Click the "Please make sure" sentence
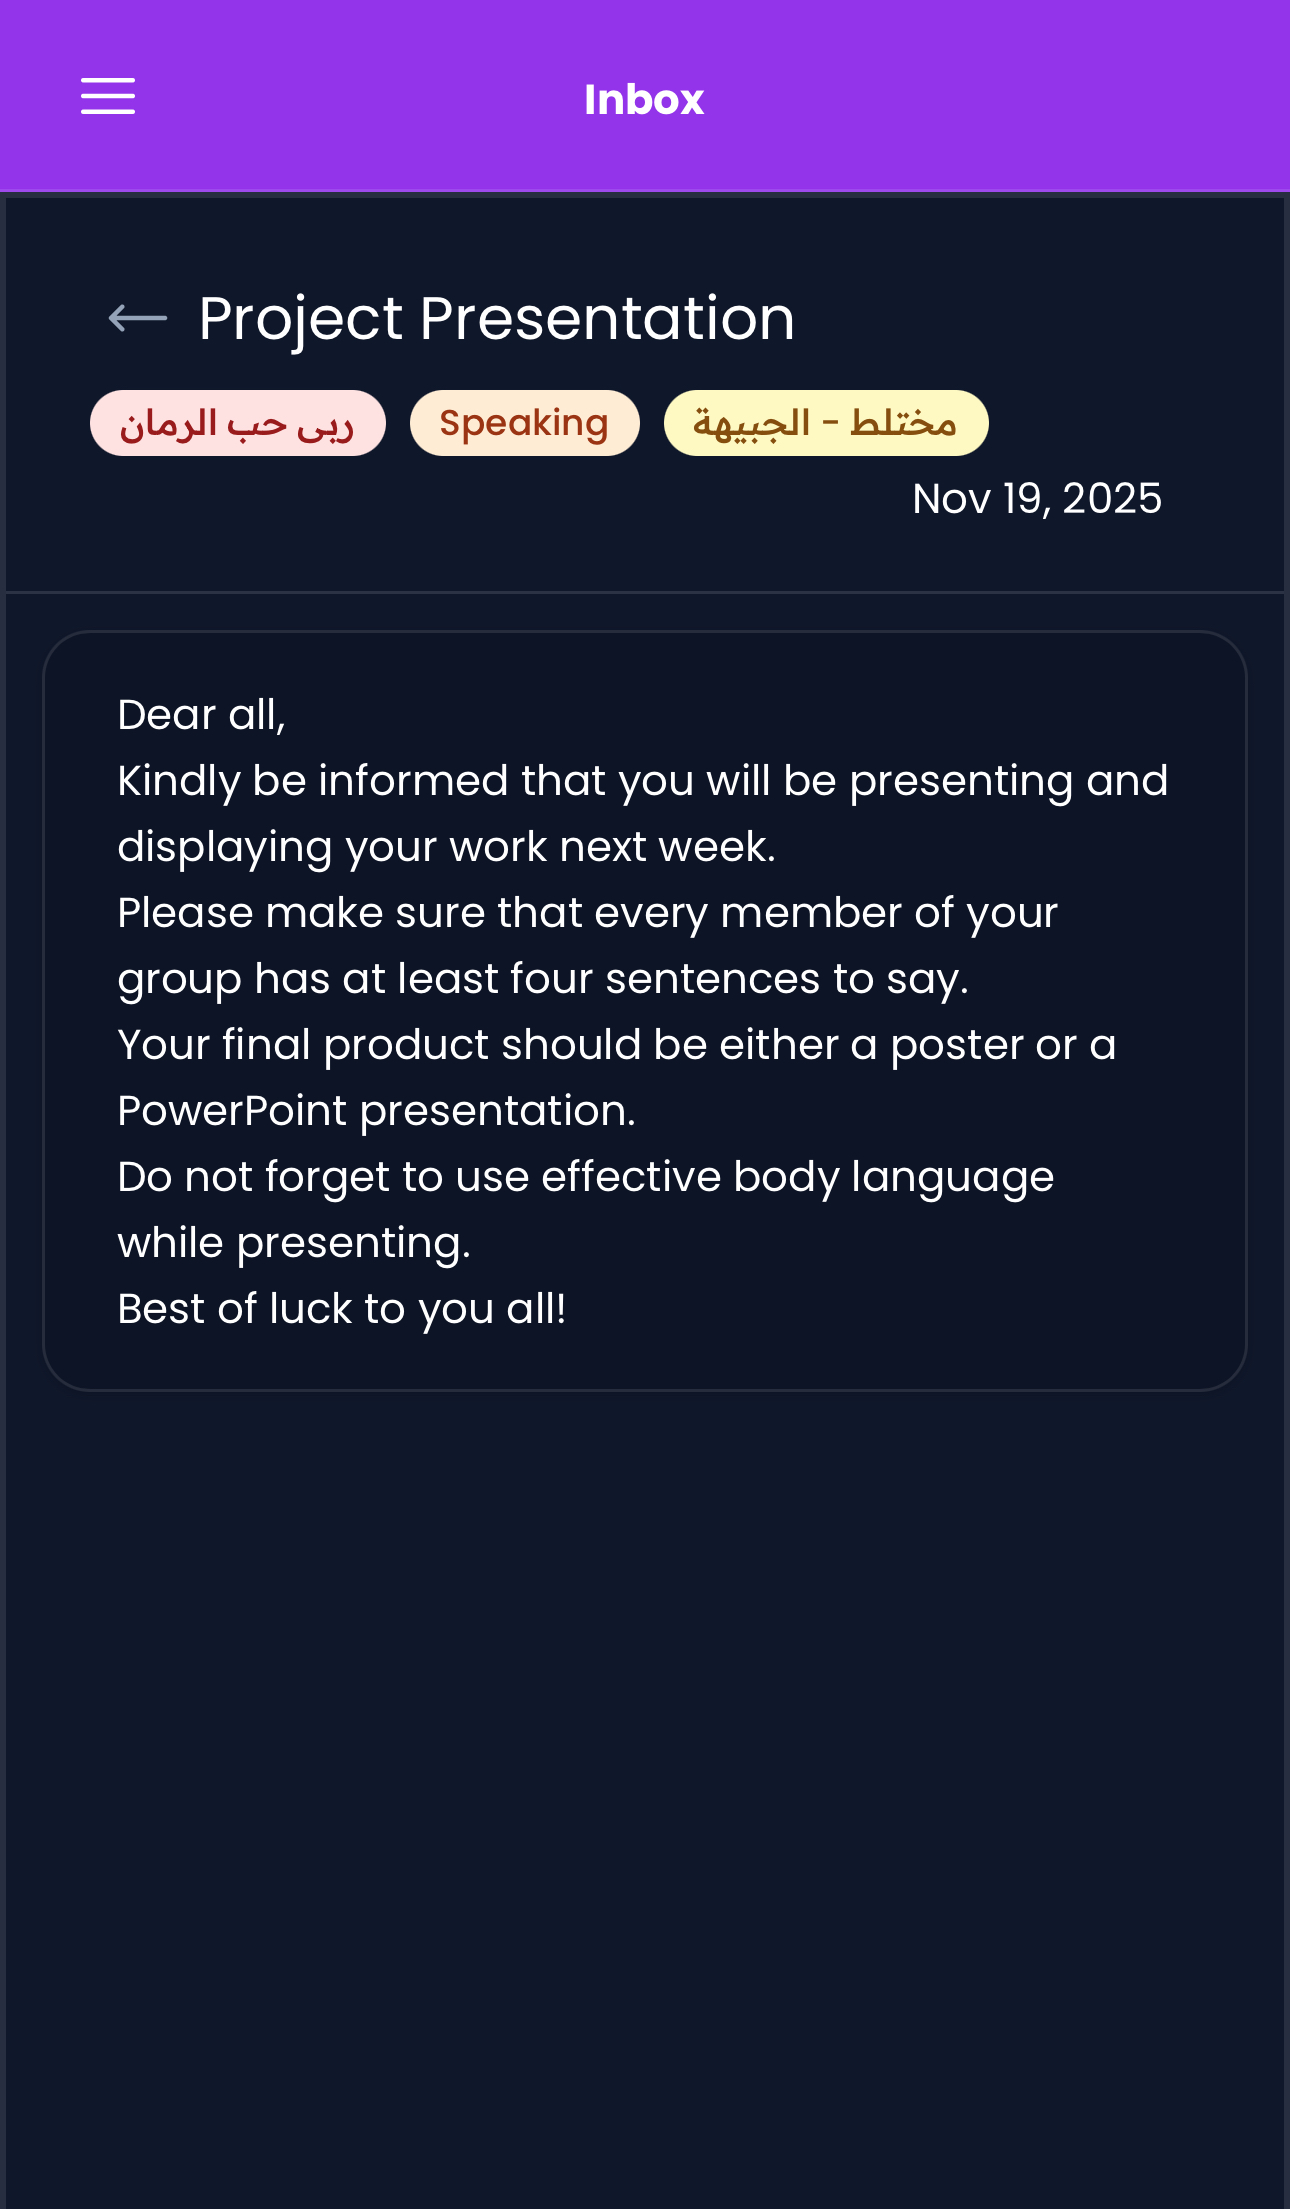 pos(586,913)
